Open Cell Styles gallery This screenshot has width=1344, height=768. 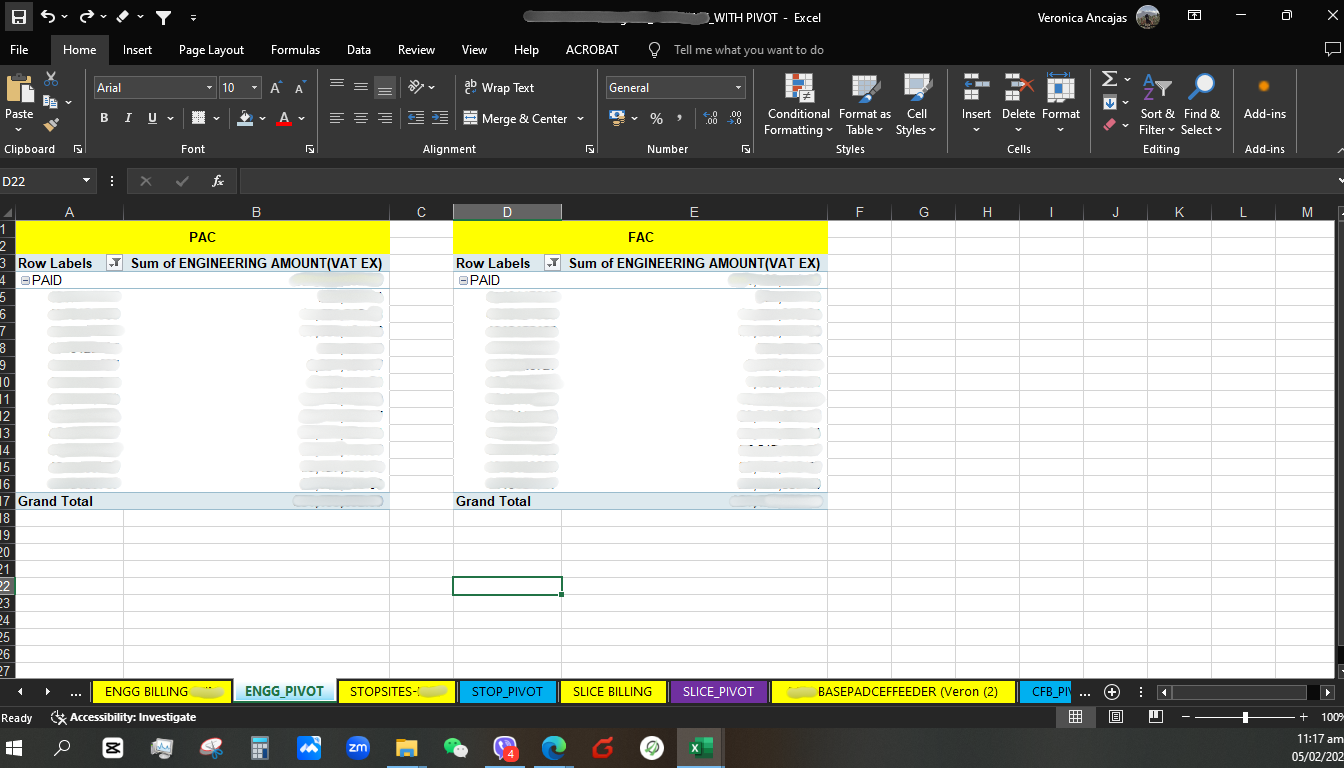pos(916,104)
